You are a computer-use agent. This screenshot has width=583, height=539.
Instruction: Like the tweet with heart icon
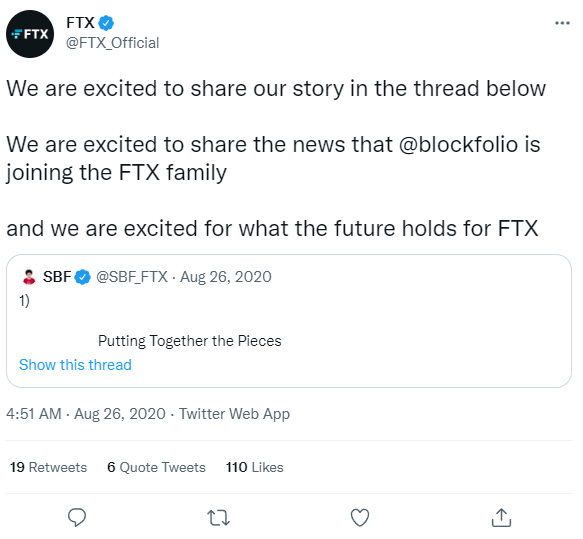point(360,517)
